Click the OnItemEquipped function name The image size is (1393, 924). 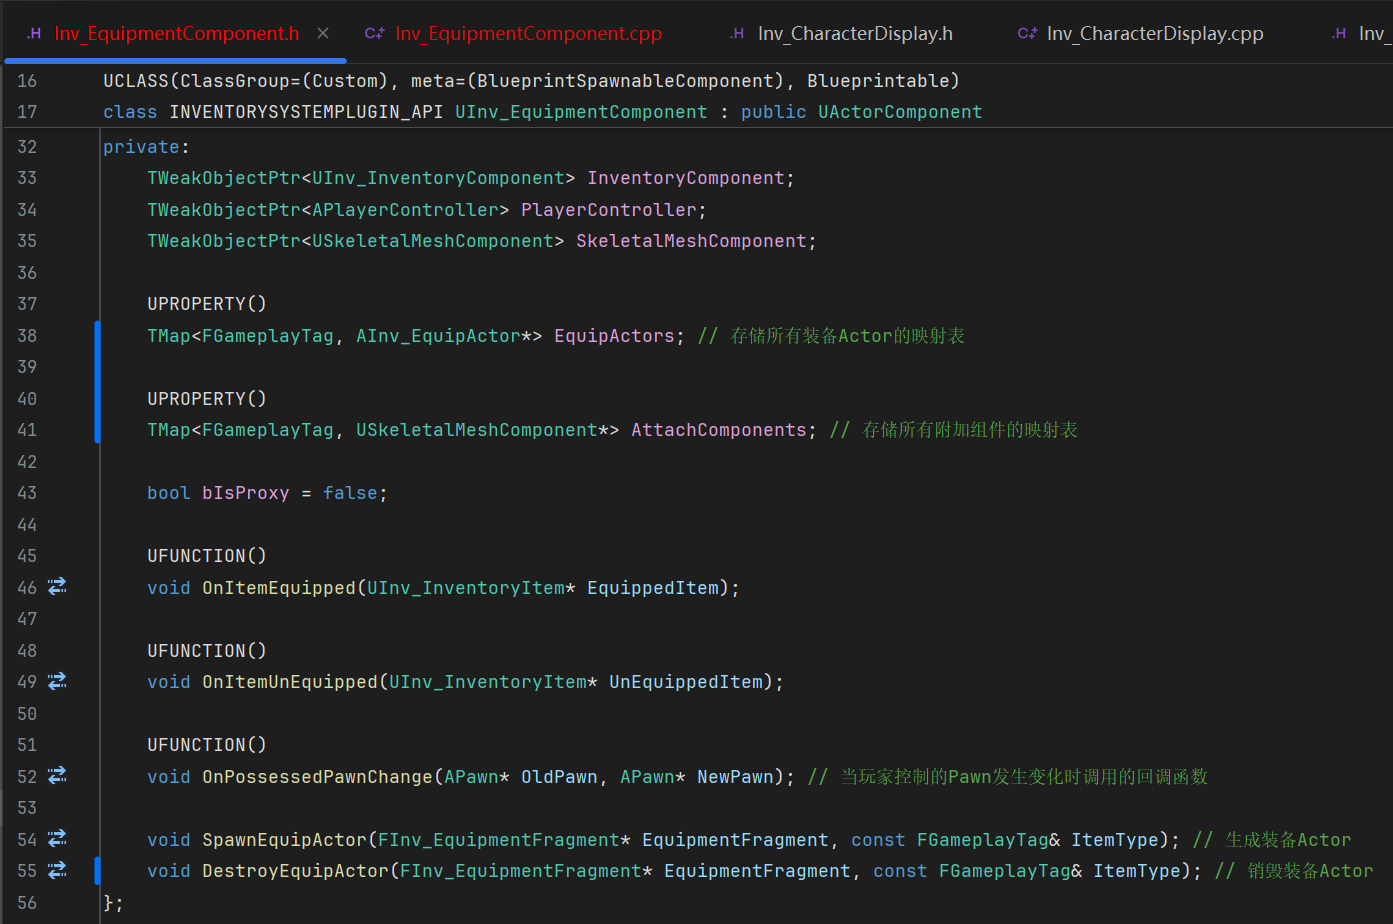coord(279,588)
